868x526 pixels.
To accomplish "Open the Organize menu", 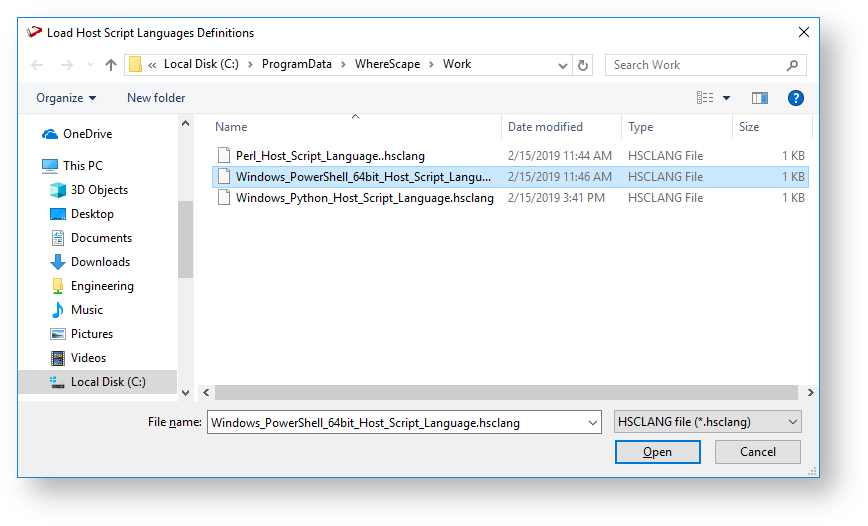I will (x=66, y=98).
